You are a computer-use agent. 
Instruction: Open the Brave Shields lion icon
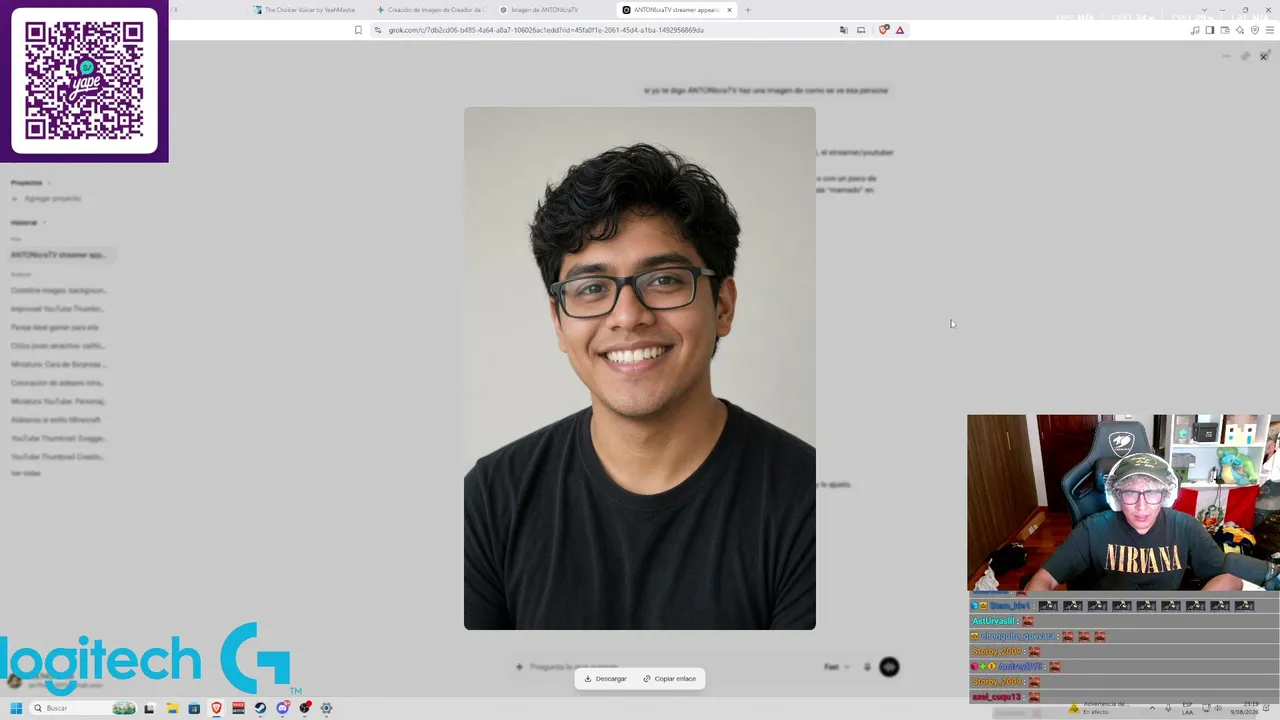883,30
